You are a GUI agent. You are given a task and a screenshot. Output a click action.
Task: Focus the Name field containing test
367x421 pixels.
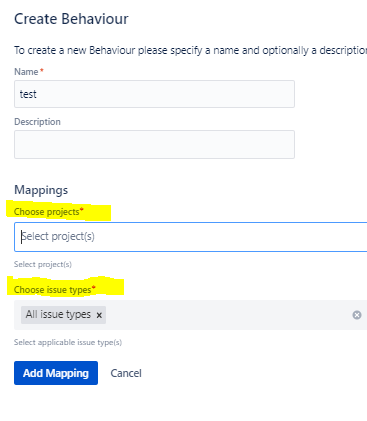pos(154,94)
